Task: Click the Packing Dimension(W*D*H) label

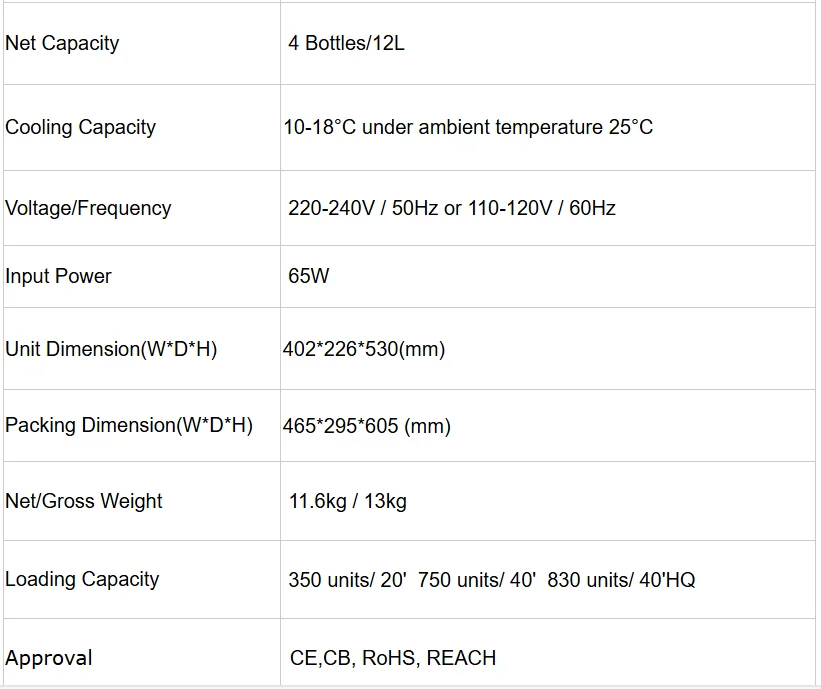Action: point(129,426)
